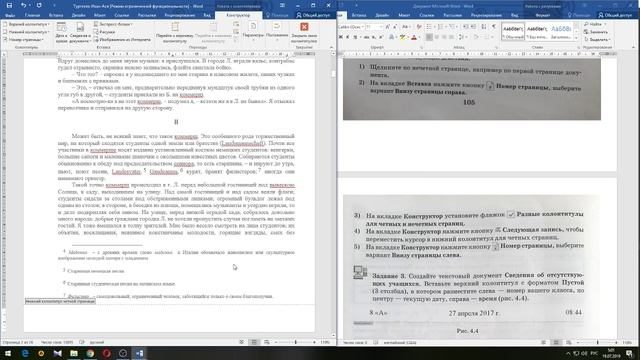Switch left window to Web layout view
The height and width of the screenshot is (360, 640).
[x=267, y=342]
